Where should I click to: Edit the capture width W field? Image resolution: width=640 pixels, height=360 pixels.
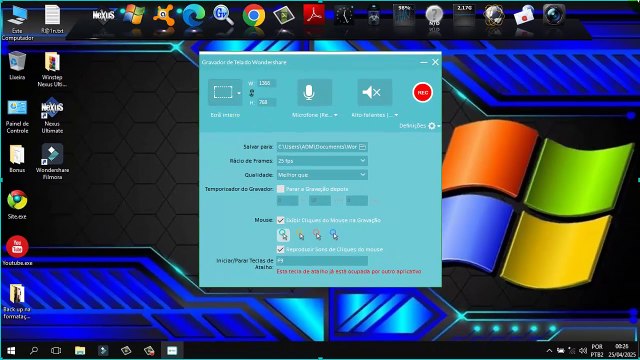coord(267,83)
